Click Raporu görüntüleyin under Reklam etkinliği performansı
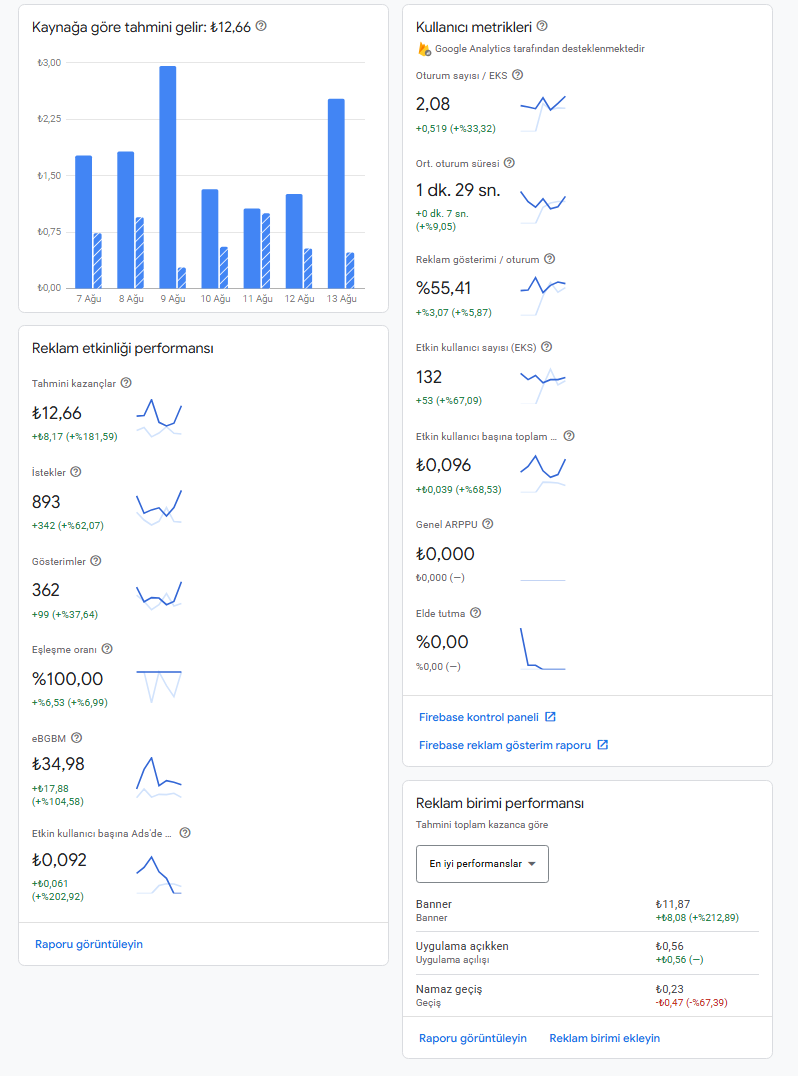The height and width of the screenshot is (1076, 798). 89,944
